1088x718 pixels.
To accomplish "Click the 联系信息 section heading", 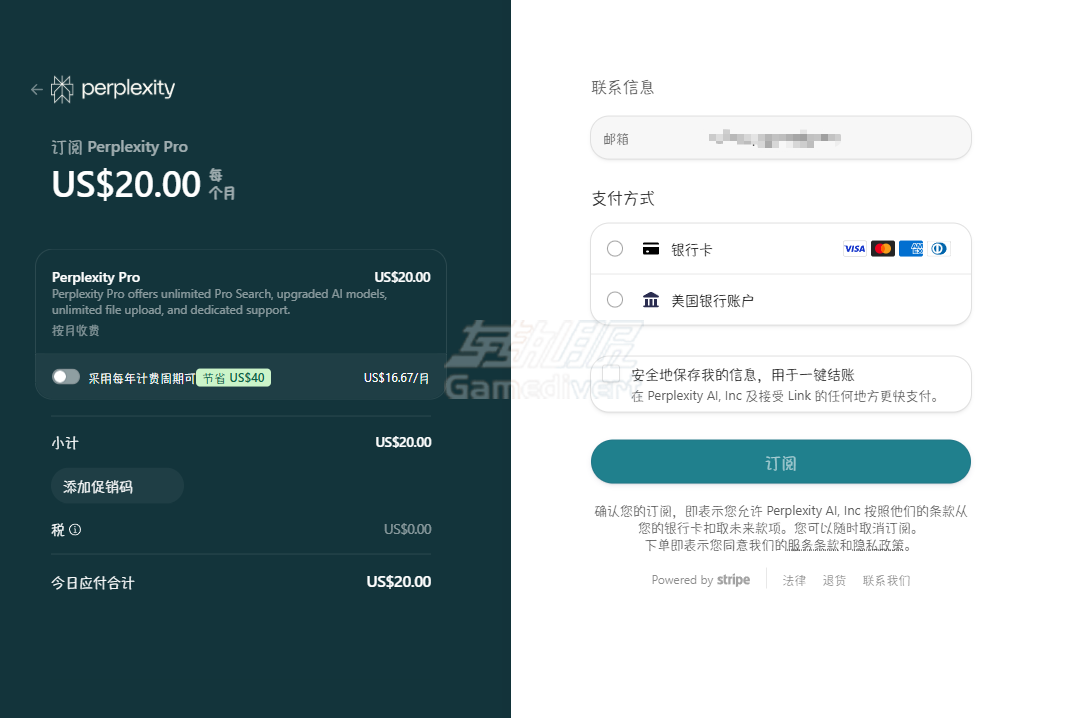I will click(x=622, y=87).
